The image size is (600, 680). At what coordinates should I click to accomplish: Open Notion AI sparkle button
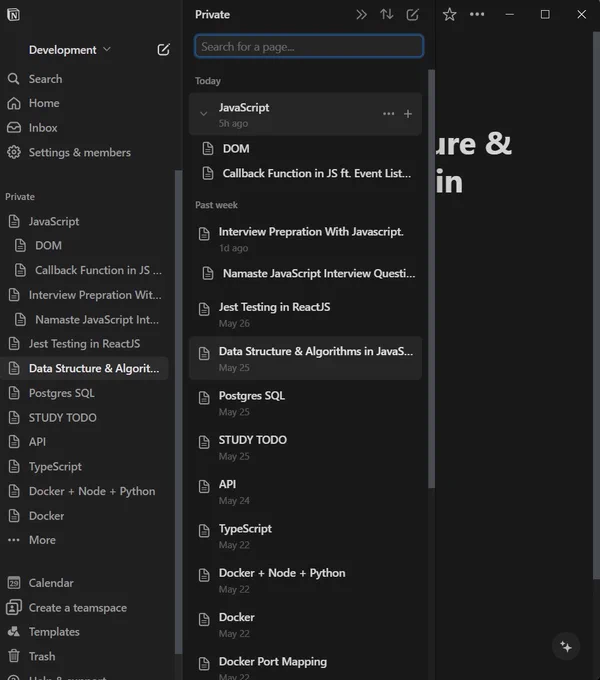click(566, 647)
